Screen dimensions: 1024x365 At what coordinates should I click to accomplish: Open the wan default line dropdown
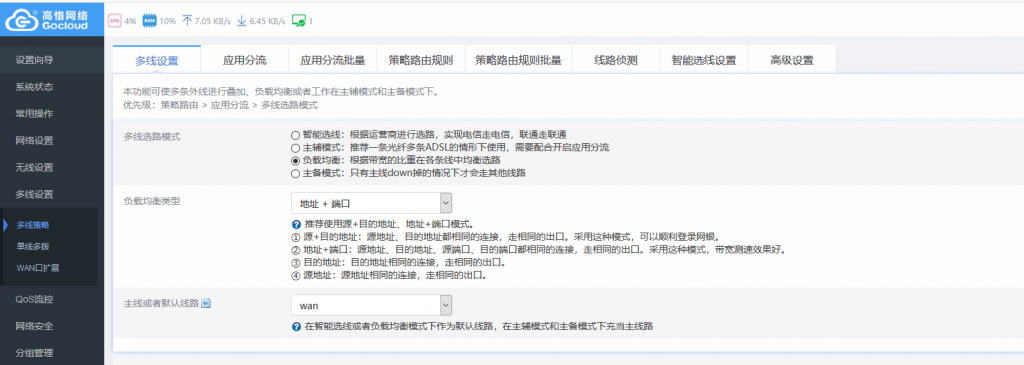click(372, 305)
